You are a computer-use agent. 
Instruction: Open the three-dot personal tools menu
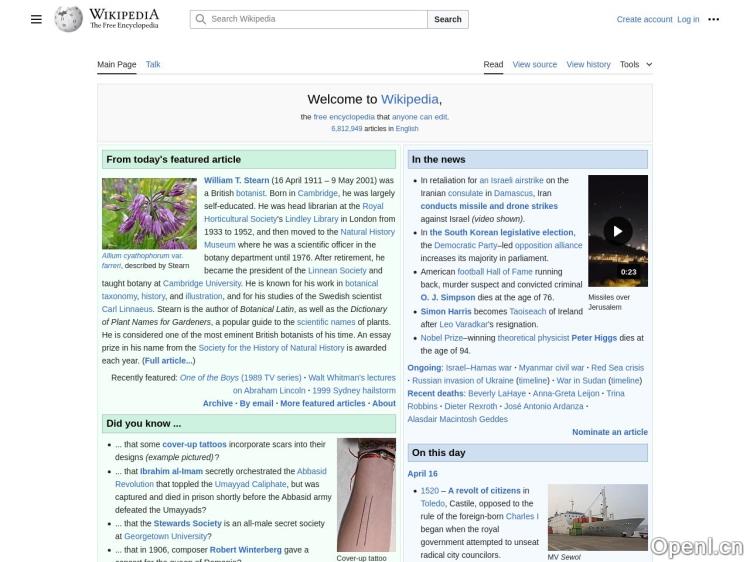pos(713,19)
